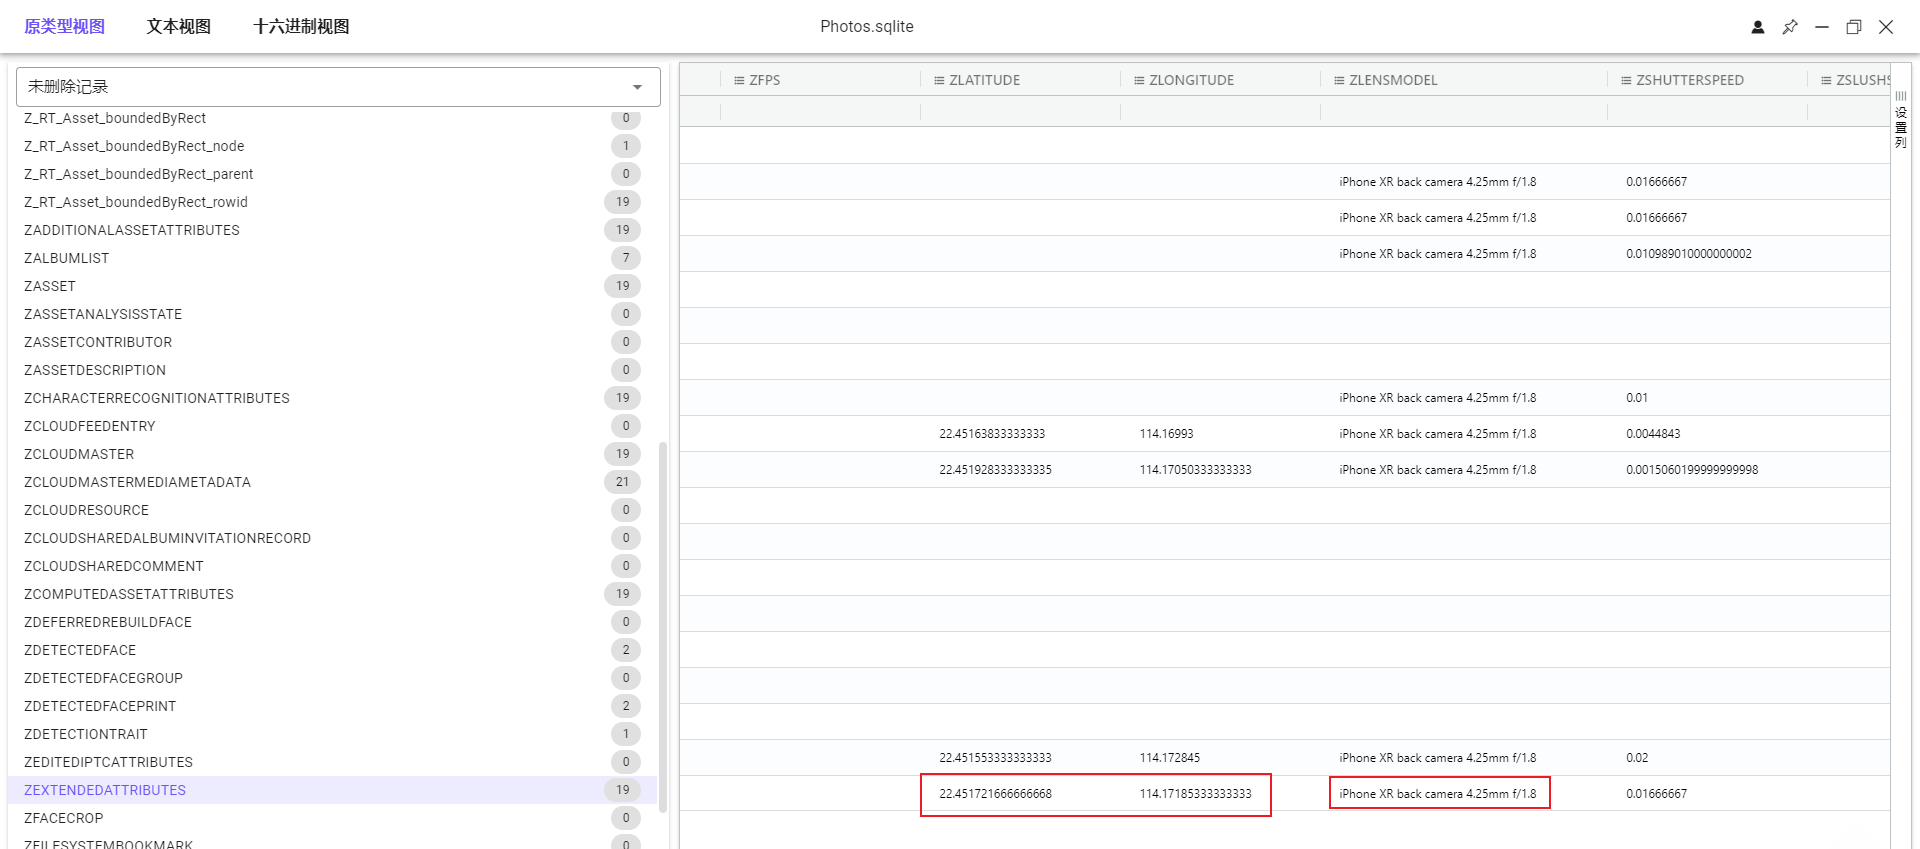Image resolution: width=1920 pixels, height=849 pixels.
Task: Select longitude cell 114.16993
Action: point(1166,434)
